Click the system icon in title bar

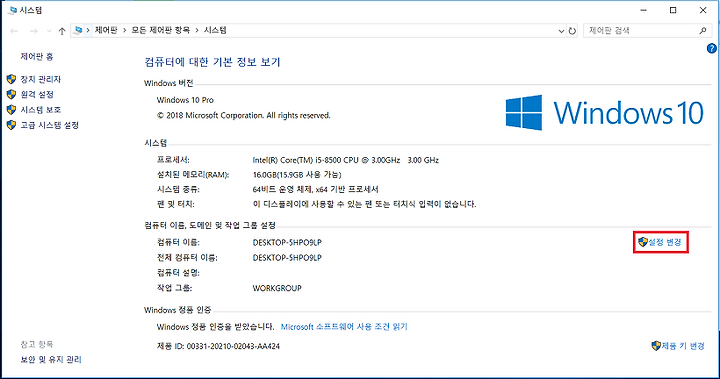click(x=12, y=10)
